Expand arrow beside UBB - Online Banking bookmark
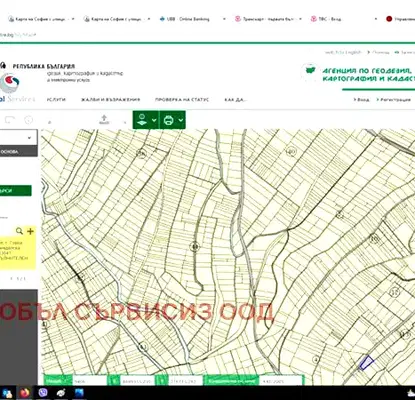This screenshot has height=400, width=415. pyautogui.click(x=224, y=19)
